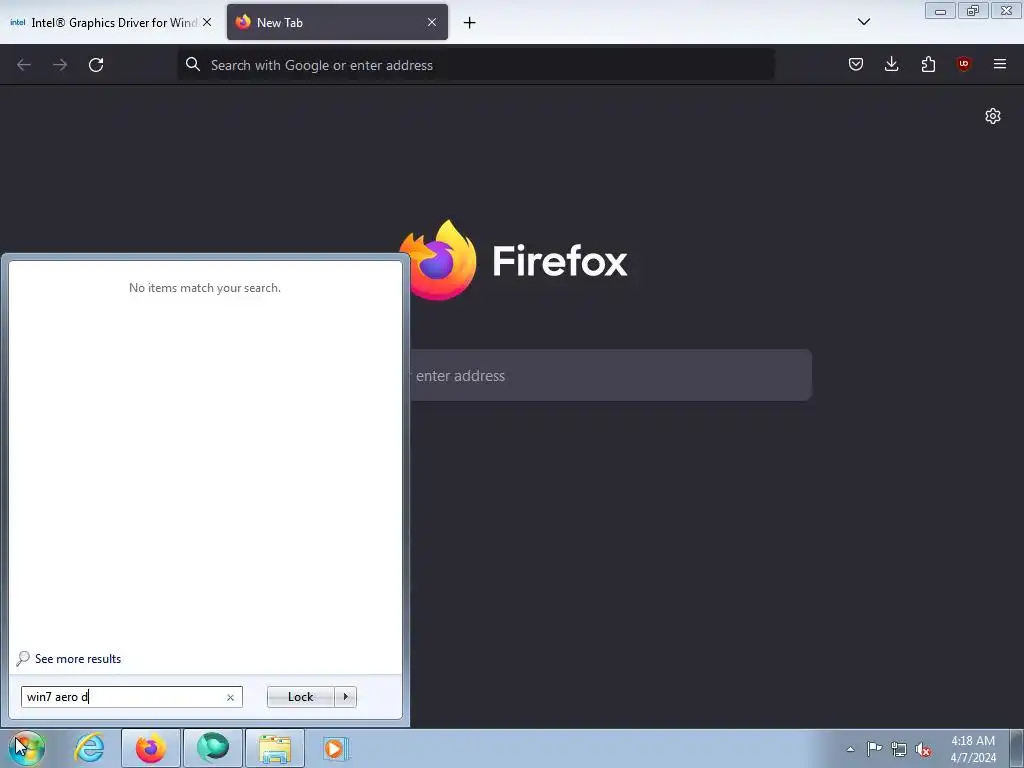Close the New Tab tab
1024x768 pixels.
click(x=432, y=22)
